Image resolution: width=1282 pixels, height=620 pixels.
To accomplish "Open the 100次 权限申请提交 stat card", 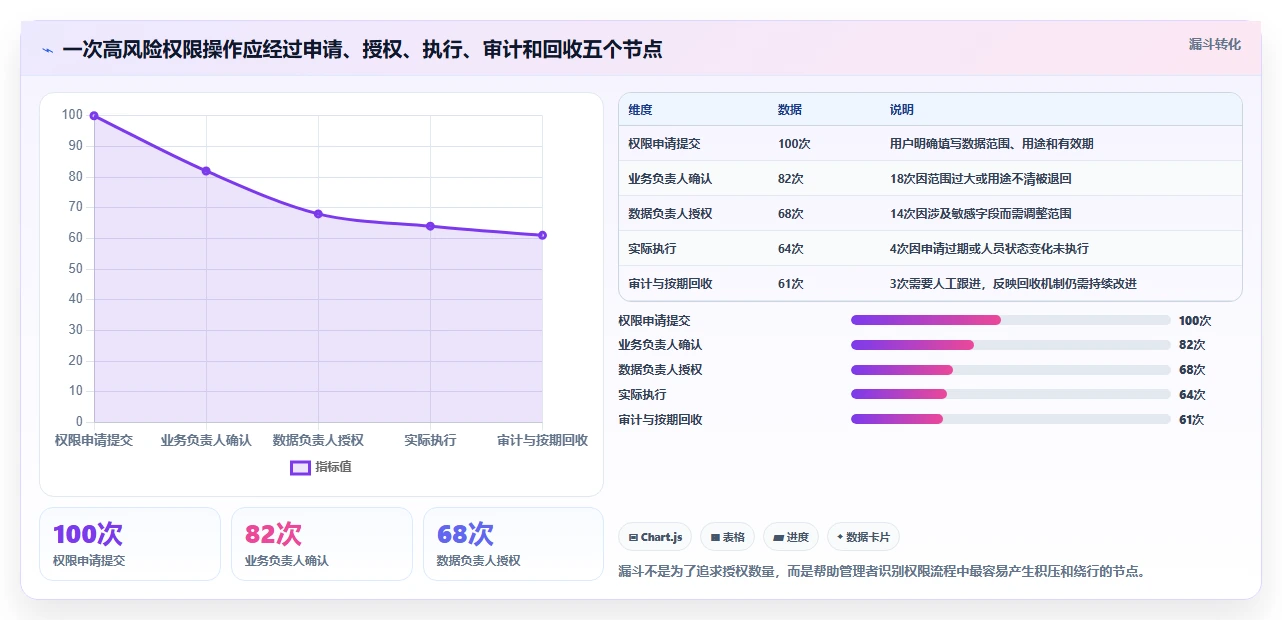I will pos(130,544).
